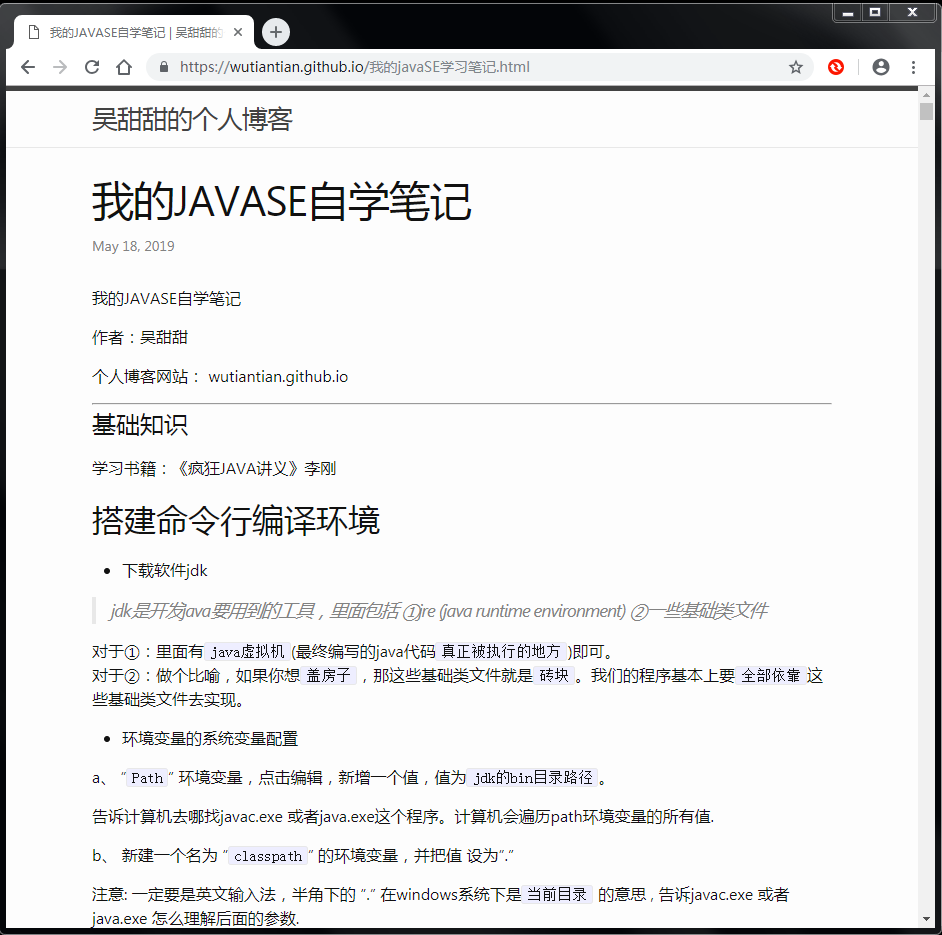This screenshot has width=942, height=935.
Task: View site security lock information
Action: click(163, 67)
